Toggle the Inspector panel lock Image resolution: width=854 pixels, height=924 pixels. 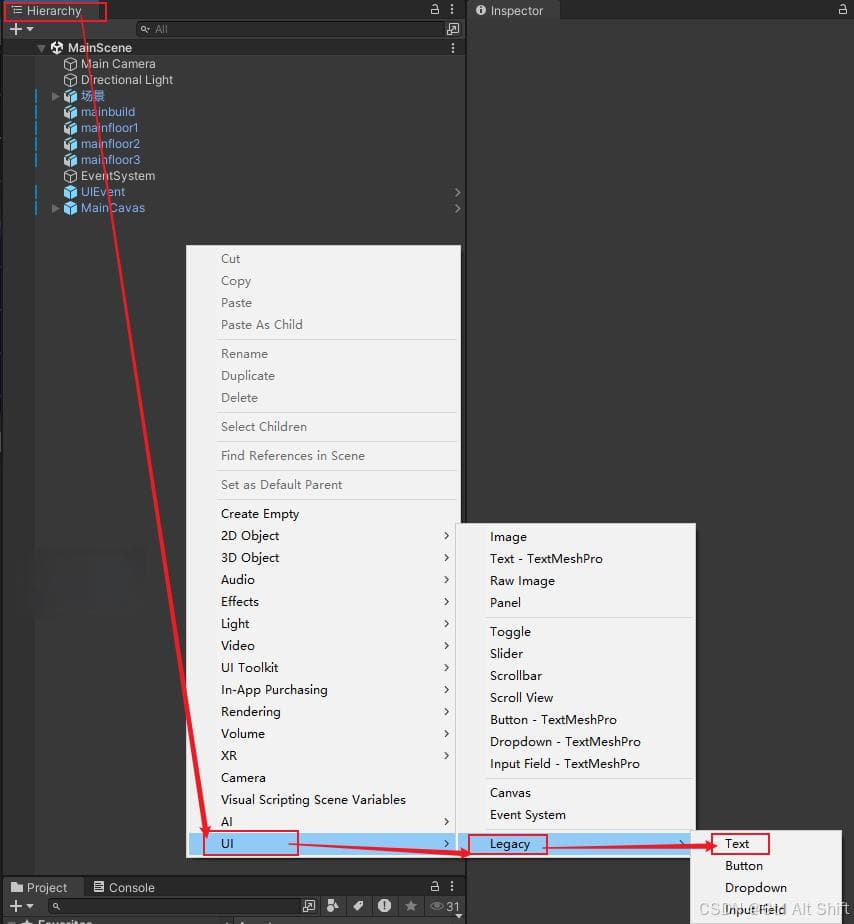click(x=843, y=9)
